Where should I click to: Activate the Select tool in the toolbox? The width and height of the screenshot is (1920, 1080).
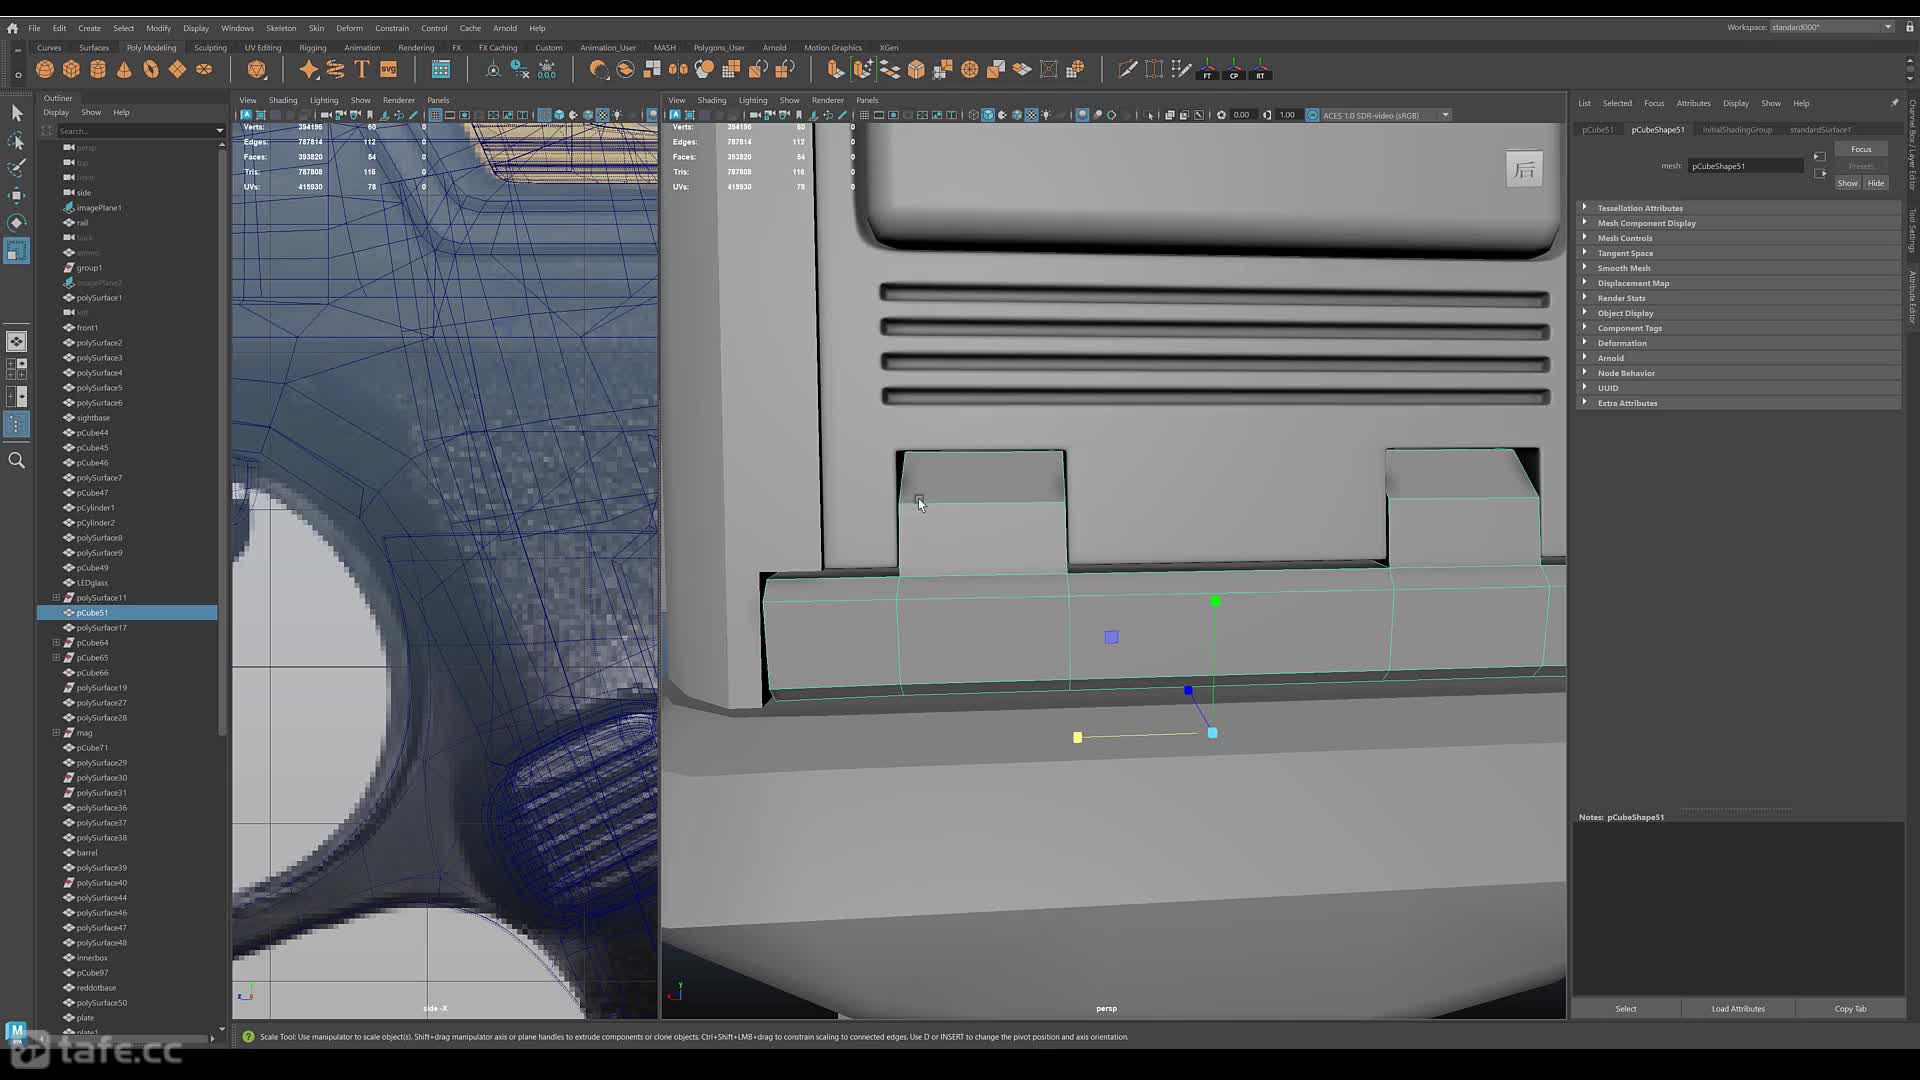click(x=16, y=113)
